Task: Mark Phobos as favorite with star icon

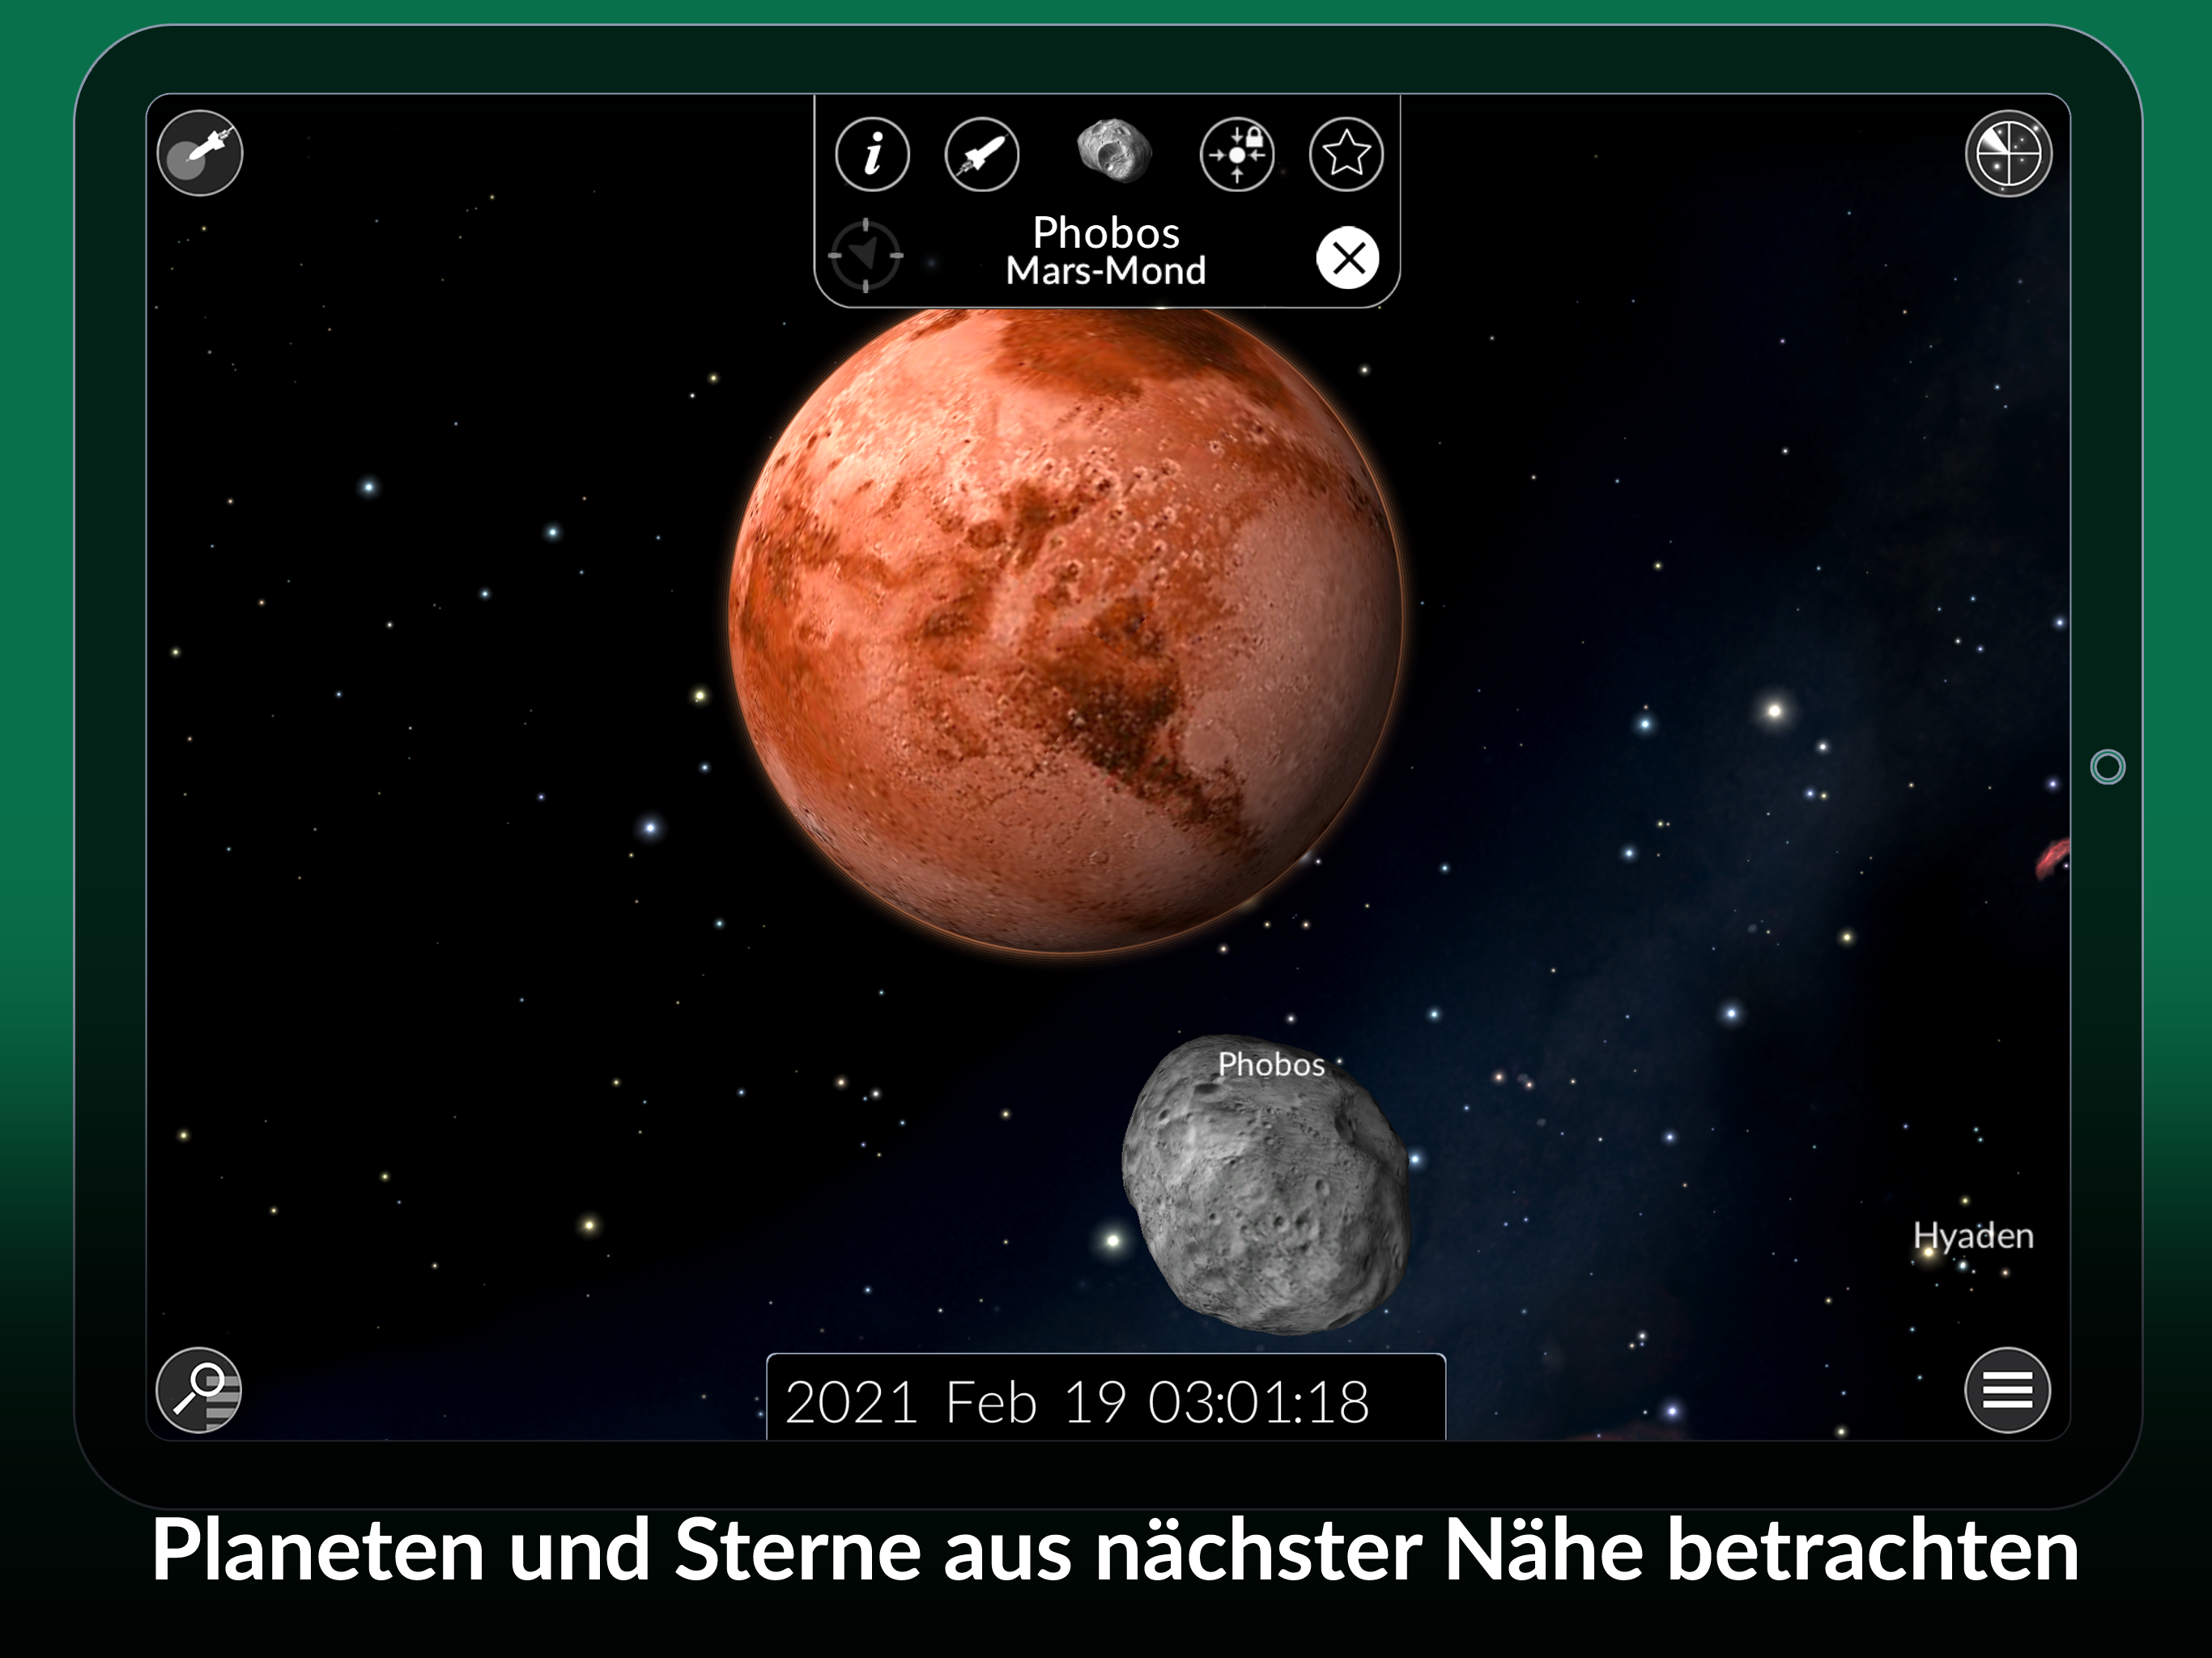Action: point(1346,154)
